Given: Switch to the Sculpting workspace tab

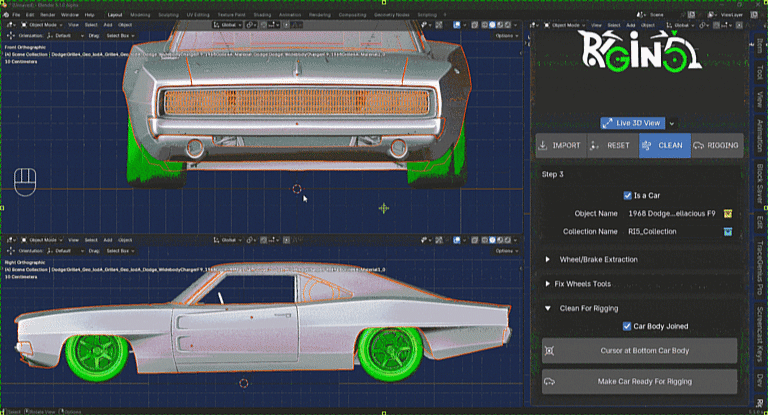Looking at the screenshot, I should tap(168, 15).
